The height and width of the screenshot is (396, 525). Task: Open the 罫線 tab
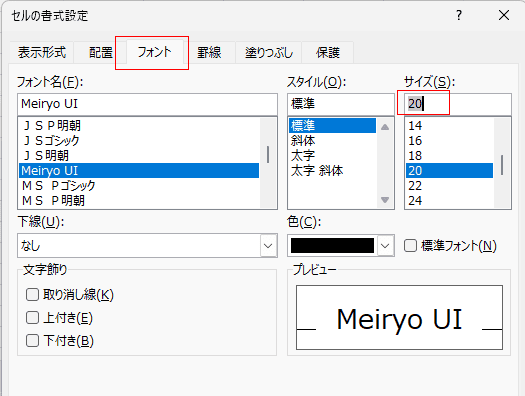209,52
